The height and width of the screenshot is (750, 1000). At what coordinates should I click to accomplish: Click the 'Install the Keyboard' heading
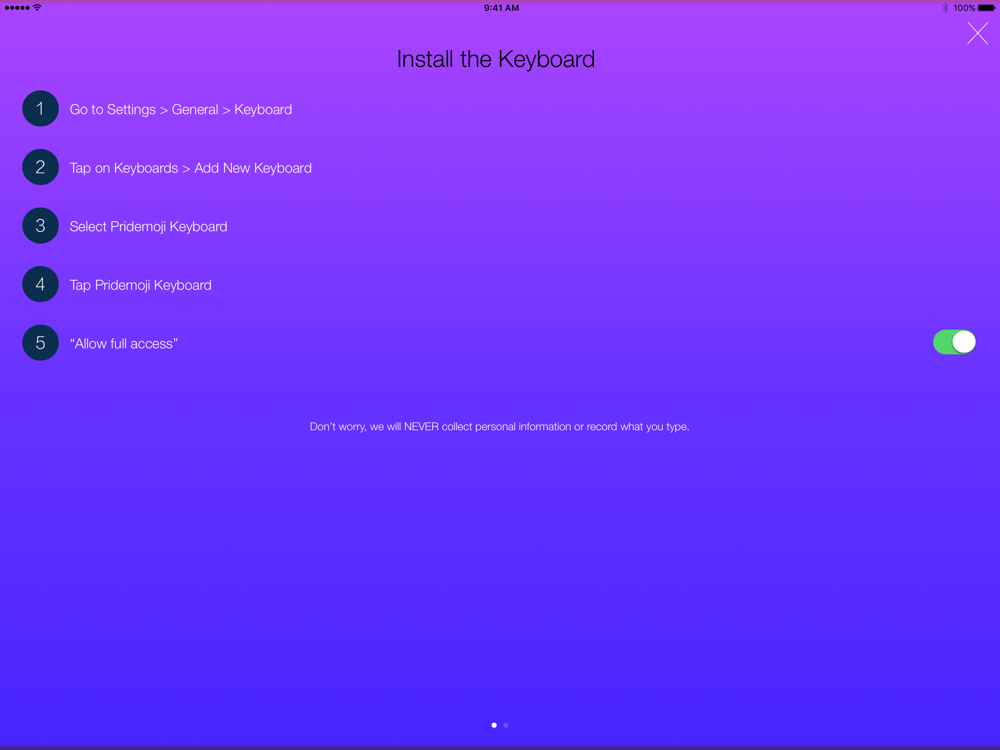pos(496,59)
